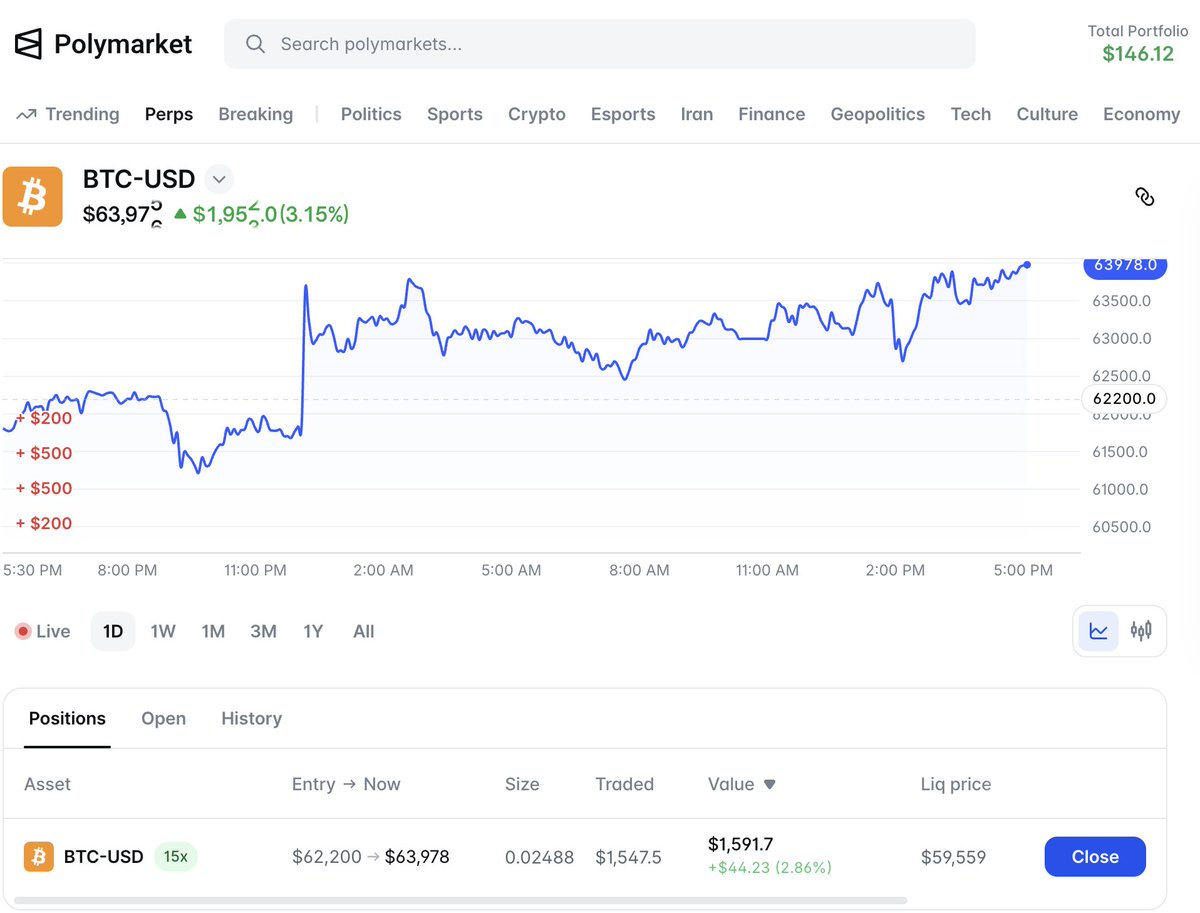Focus the Search polymarkets field
1200x913 pixels.
600,44
